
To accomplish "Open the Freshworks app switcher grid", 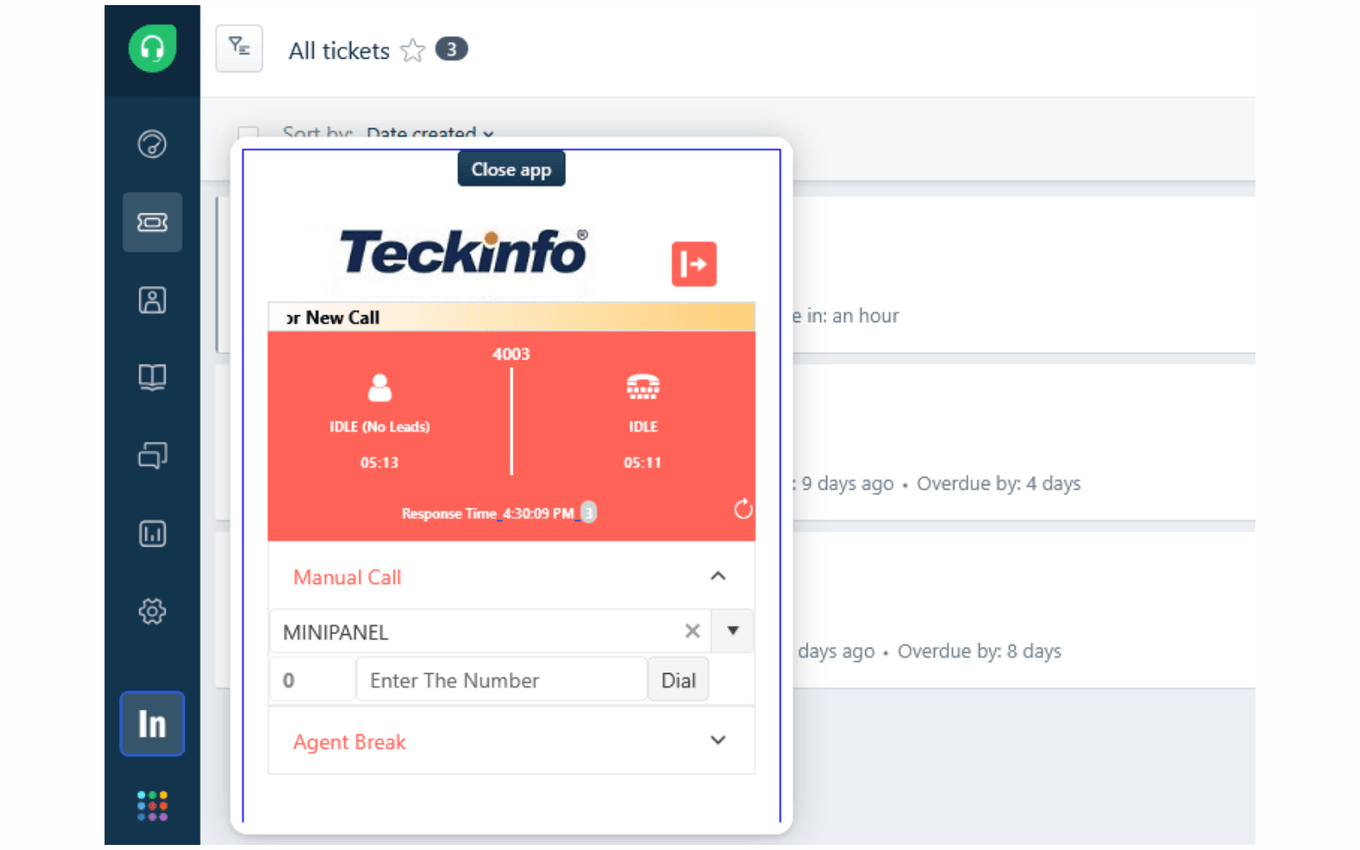I will click(x=152, y=804).
